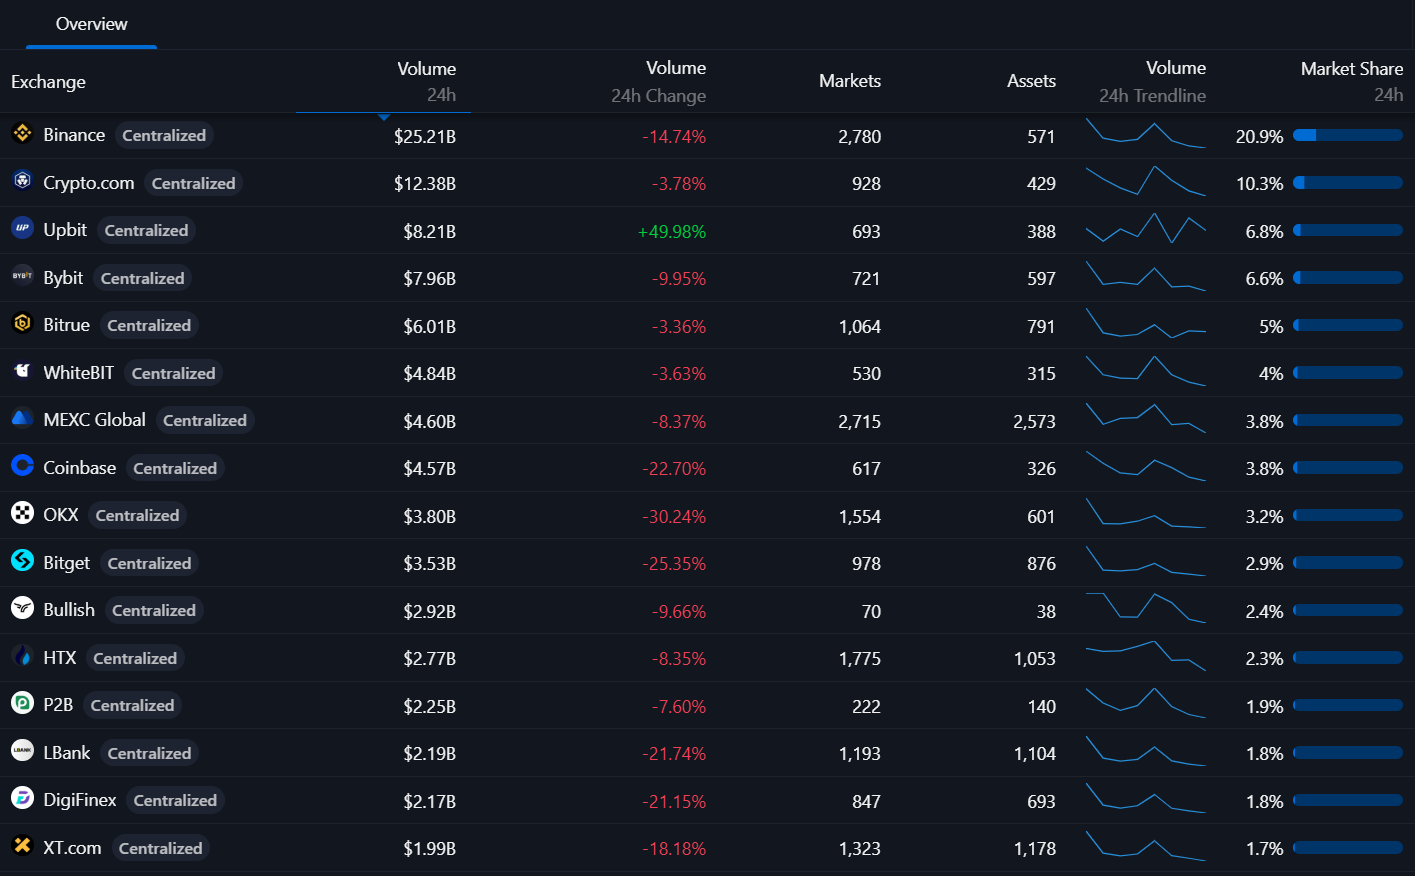Click the Bybit logo icon
Viewport: 1415px width, 876px height.
pyautogui.click(x=22, y=276)
